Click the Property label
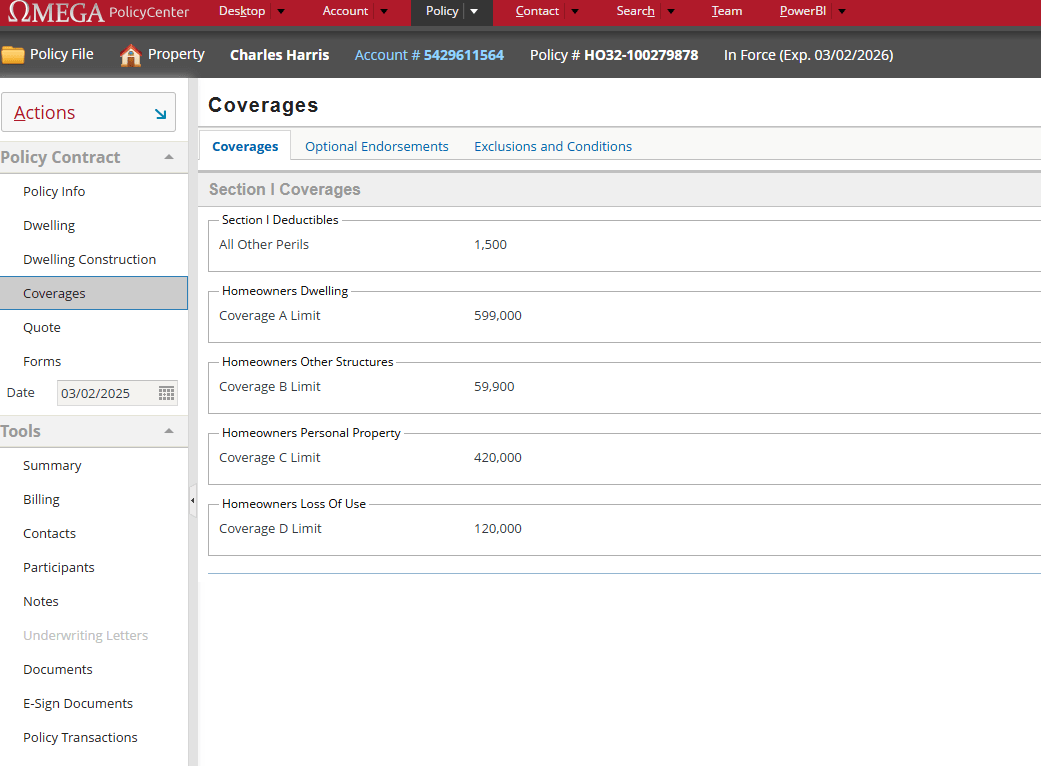 coord(176,54)
